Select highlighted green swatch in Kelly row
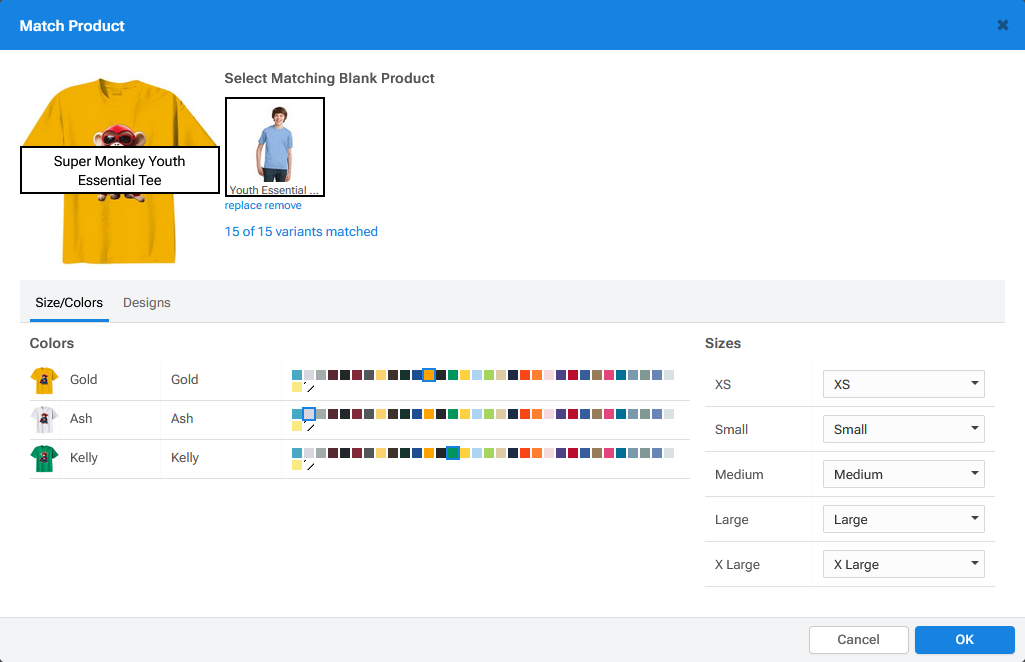This screenshot has height=662, width=1025. [453, 453]
